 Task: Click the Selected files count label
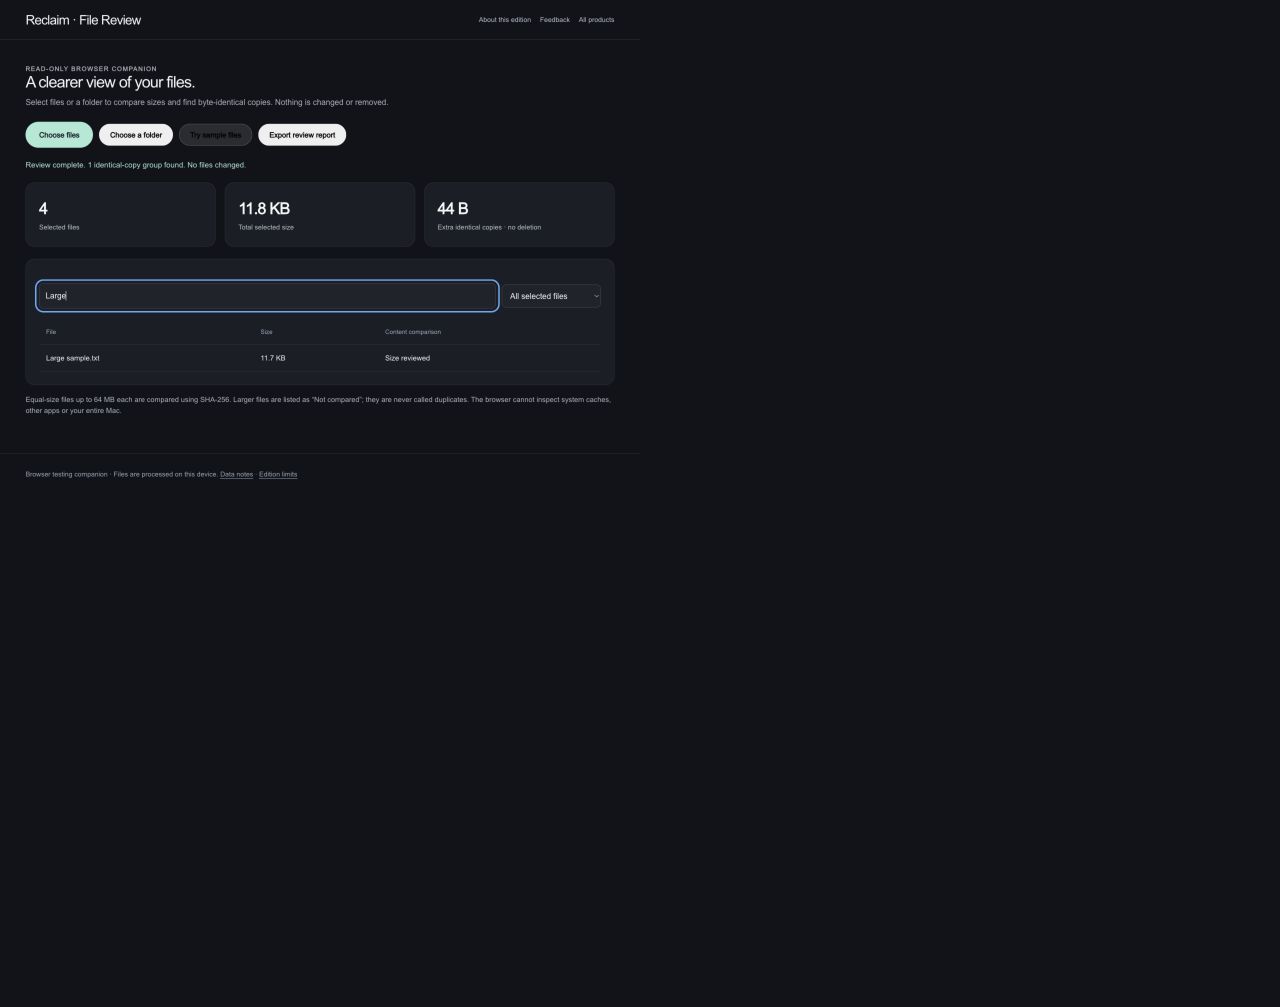59,227
